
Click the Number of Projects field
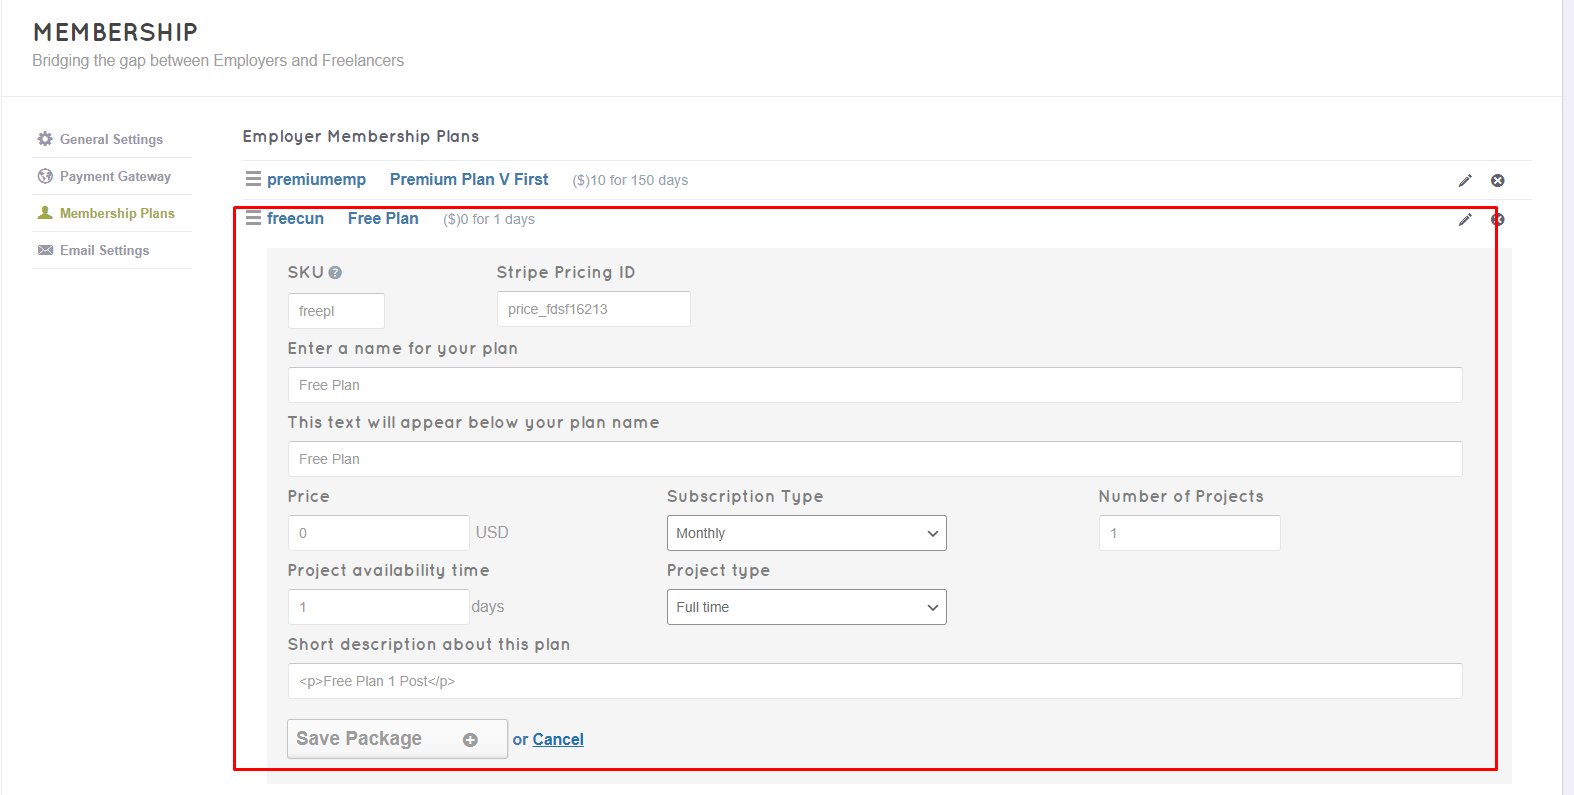click(1189, 533)
